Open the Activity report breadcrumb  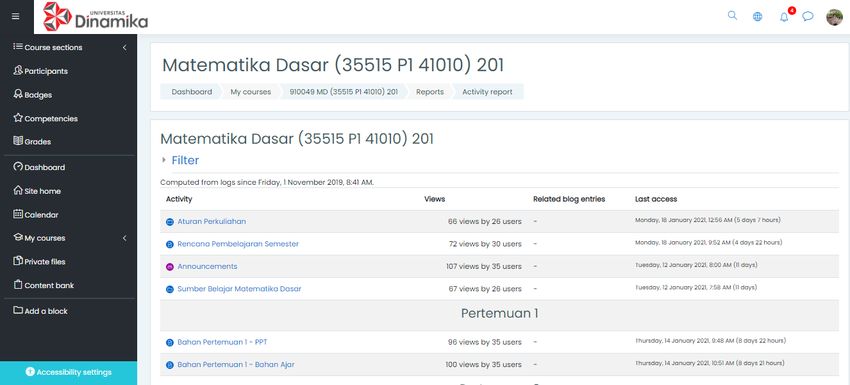487,92
